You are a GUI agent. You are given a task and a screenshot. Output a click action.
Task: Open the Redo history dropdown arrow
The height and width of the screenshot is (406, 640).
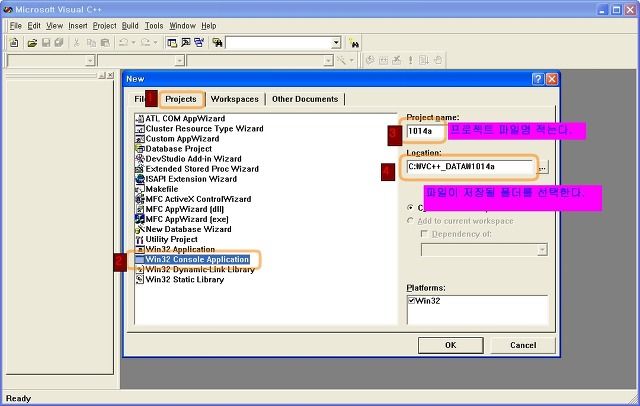(155, 42)
